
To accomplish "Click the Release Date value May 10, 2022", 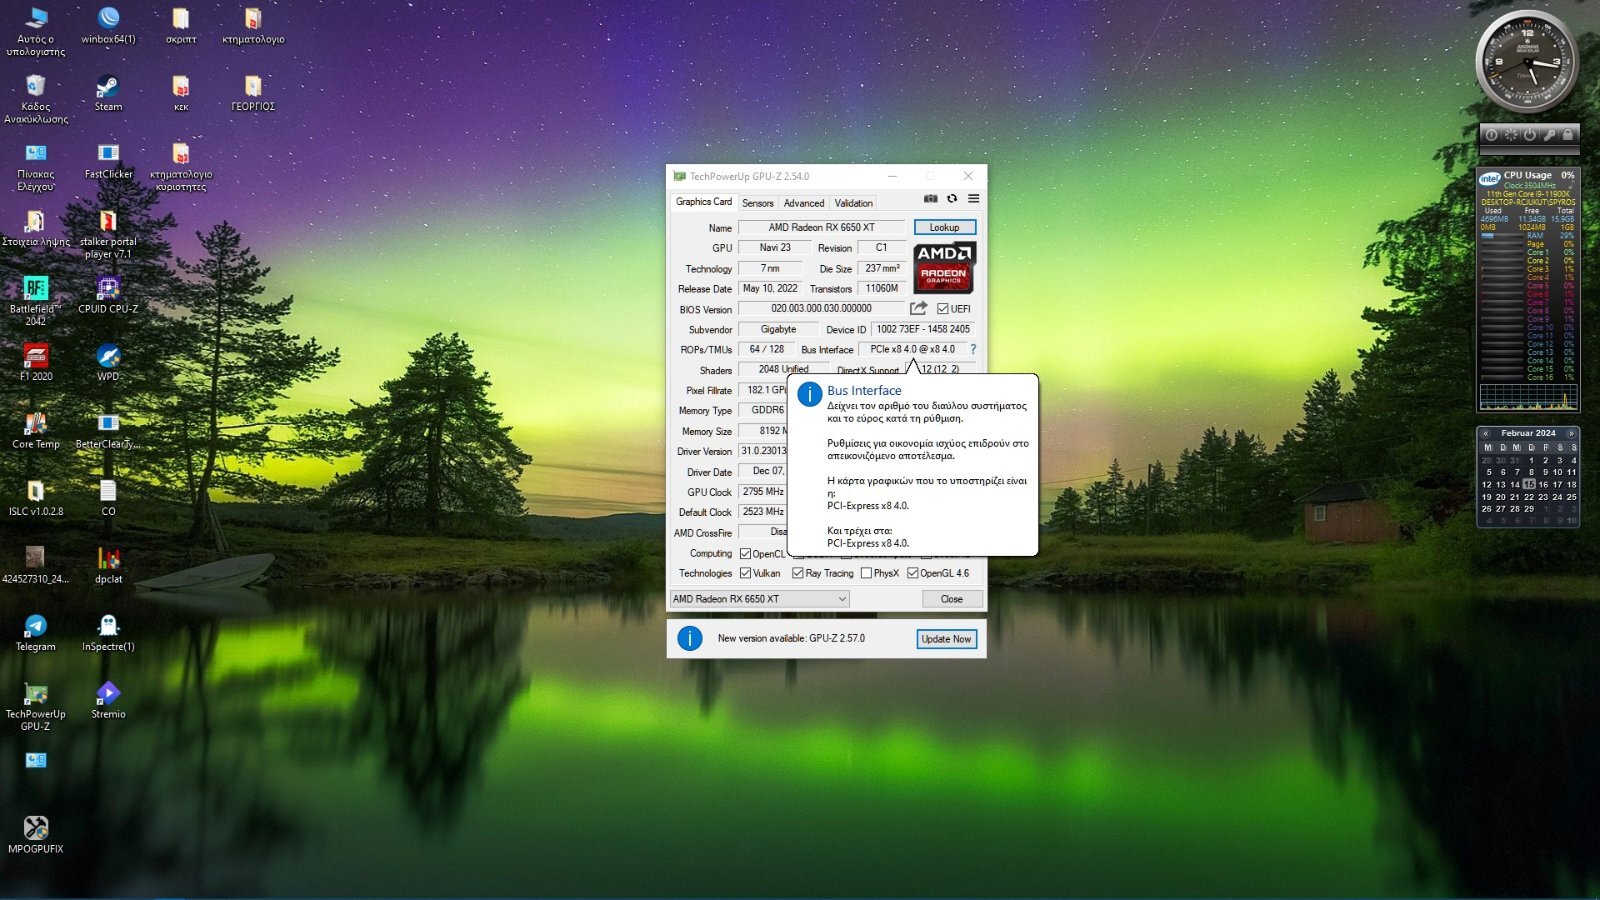I will coord(770,288).
